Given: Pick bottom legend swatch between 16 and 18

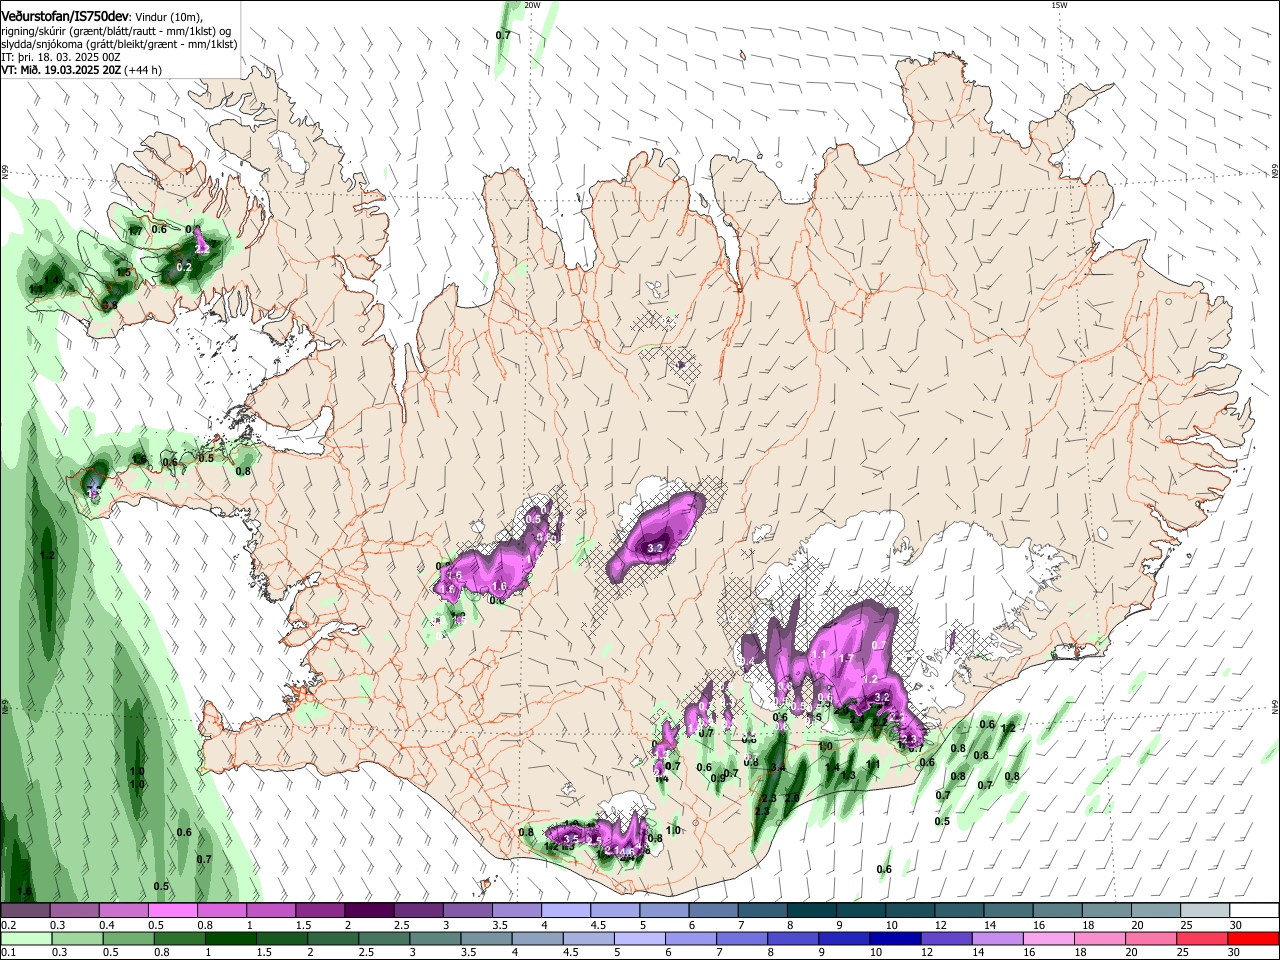Looking at the screenshot, I should point(1049,938).
